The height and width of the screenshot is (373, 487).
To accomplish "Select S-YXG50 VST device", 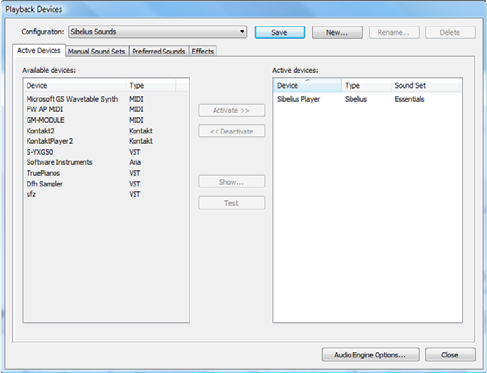I will point(40,152).
